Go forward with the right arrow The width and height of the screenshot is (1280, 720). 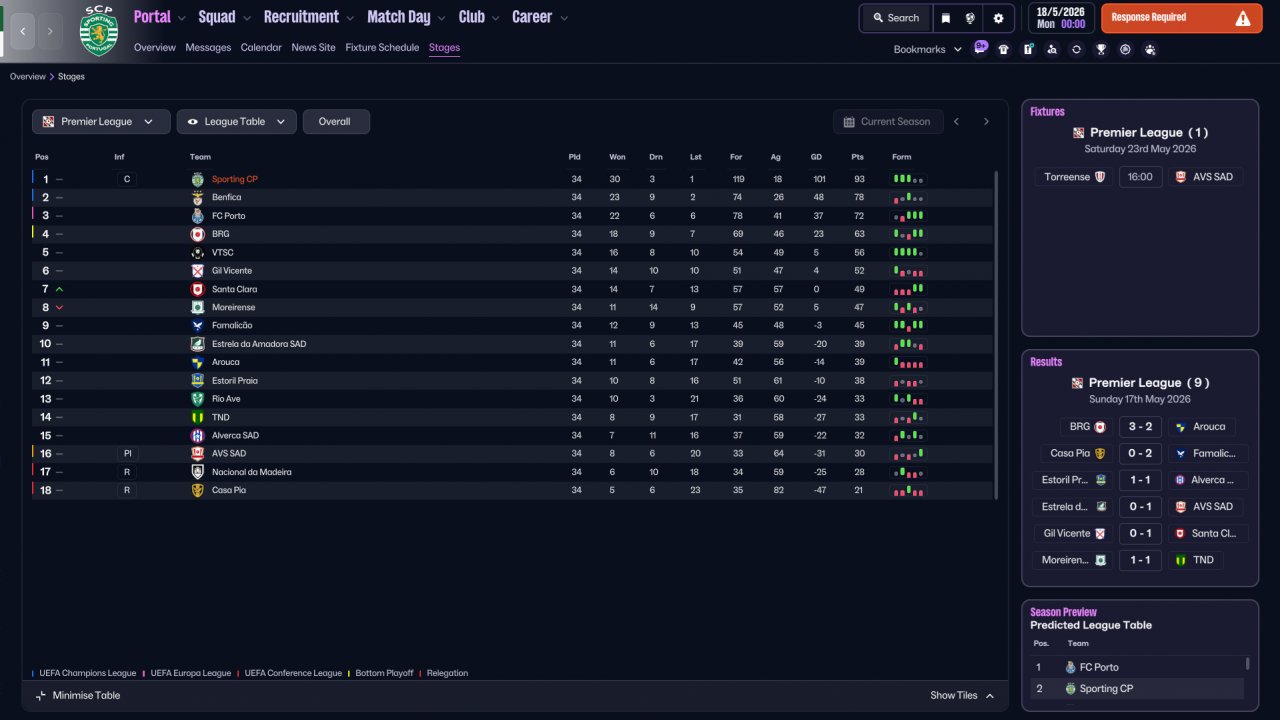coord(50,31)
